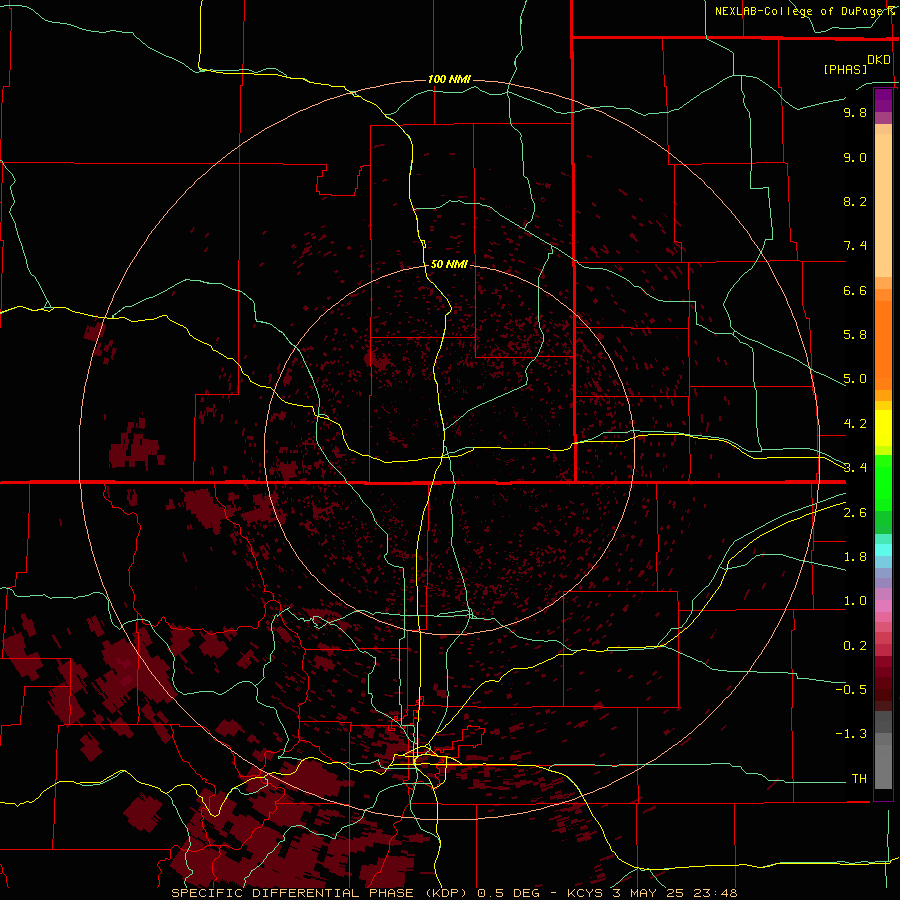
Task: Pick the yellow color bar segment
Action: point(883,428)
